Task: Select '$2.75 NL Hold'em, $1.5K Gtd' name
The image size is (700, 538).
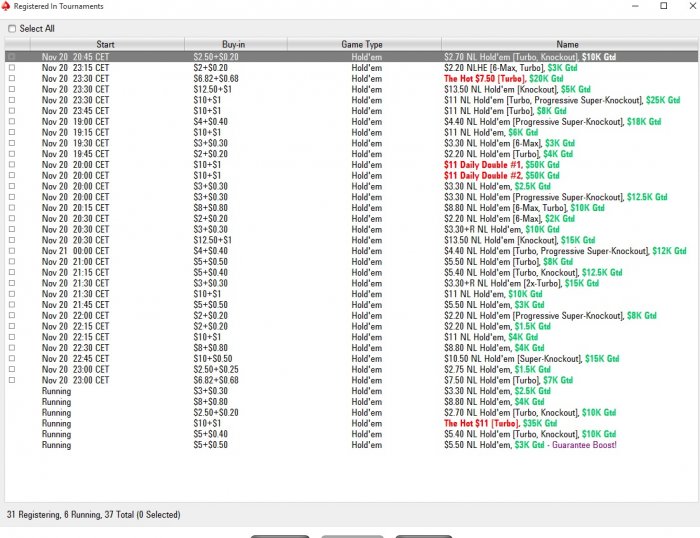Action: point(497,369)
